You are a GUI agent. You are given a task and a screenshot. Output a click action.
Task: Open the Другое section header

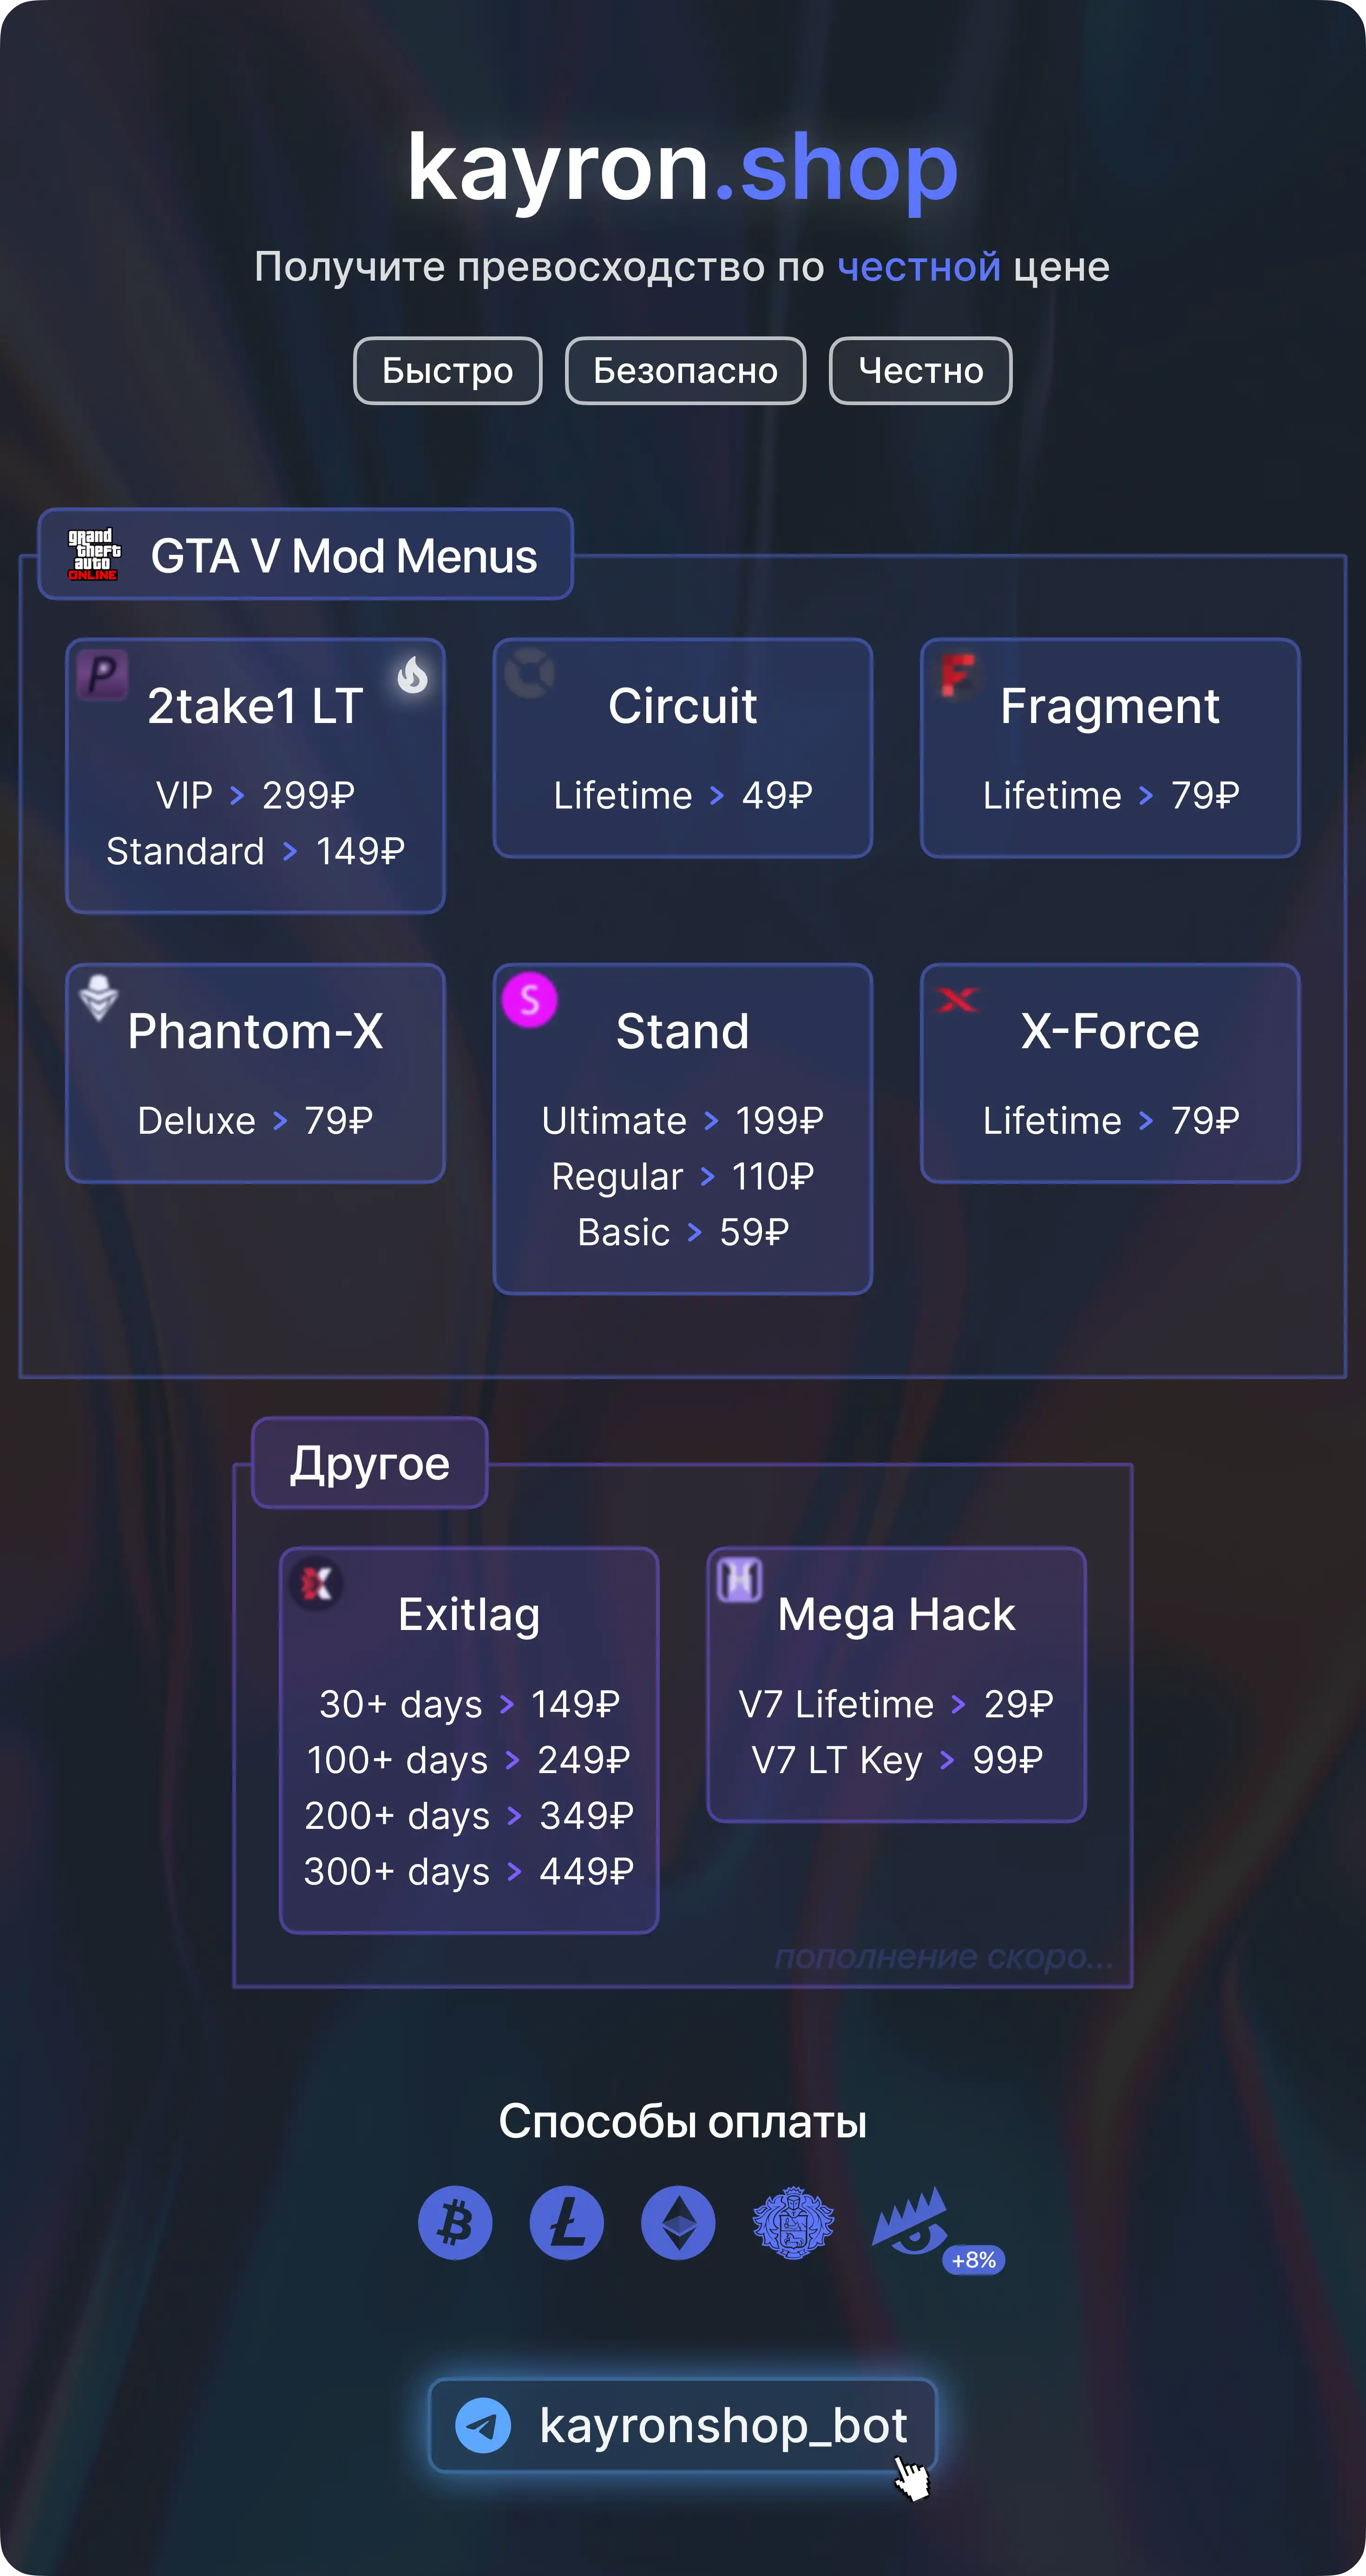tap(369, 1463)
